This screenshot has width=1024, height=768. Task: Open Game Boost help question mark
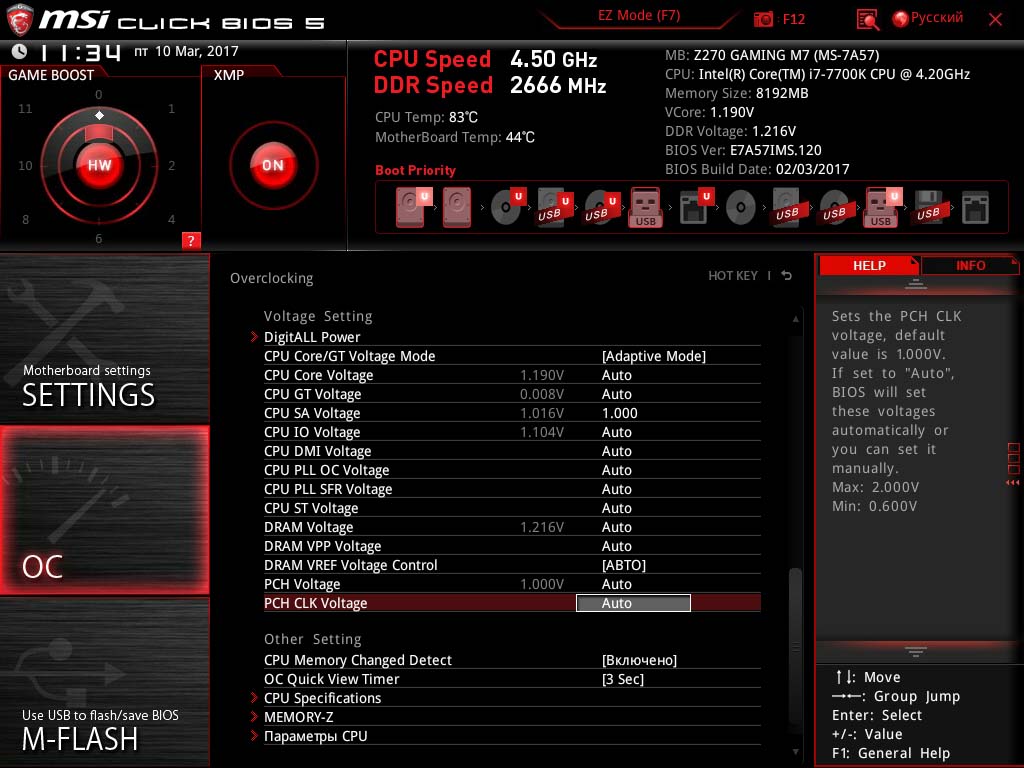(191, 240)
